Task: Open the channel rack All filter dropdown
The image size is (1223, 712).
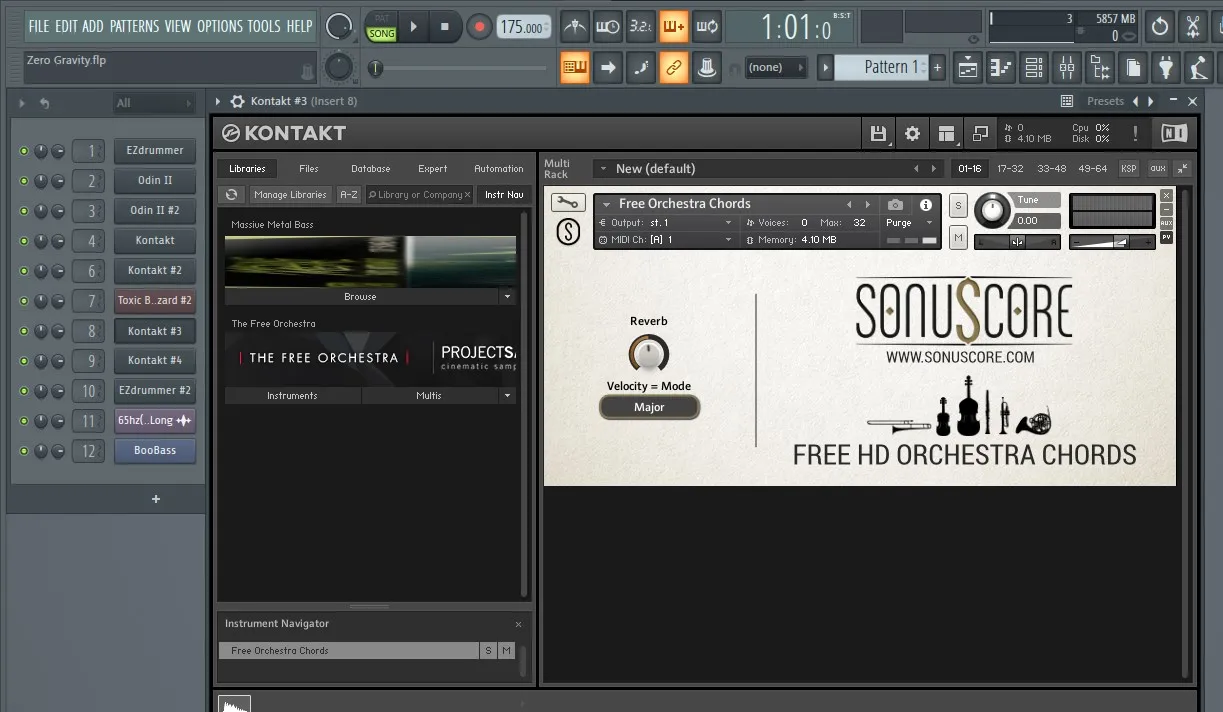Action: coord(153,103)
